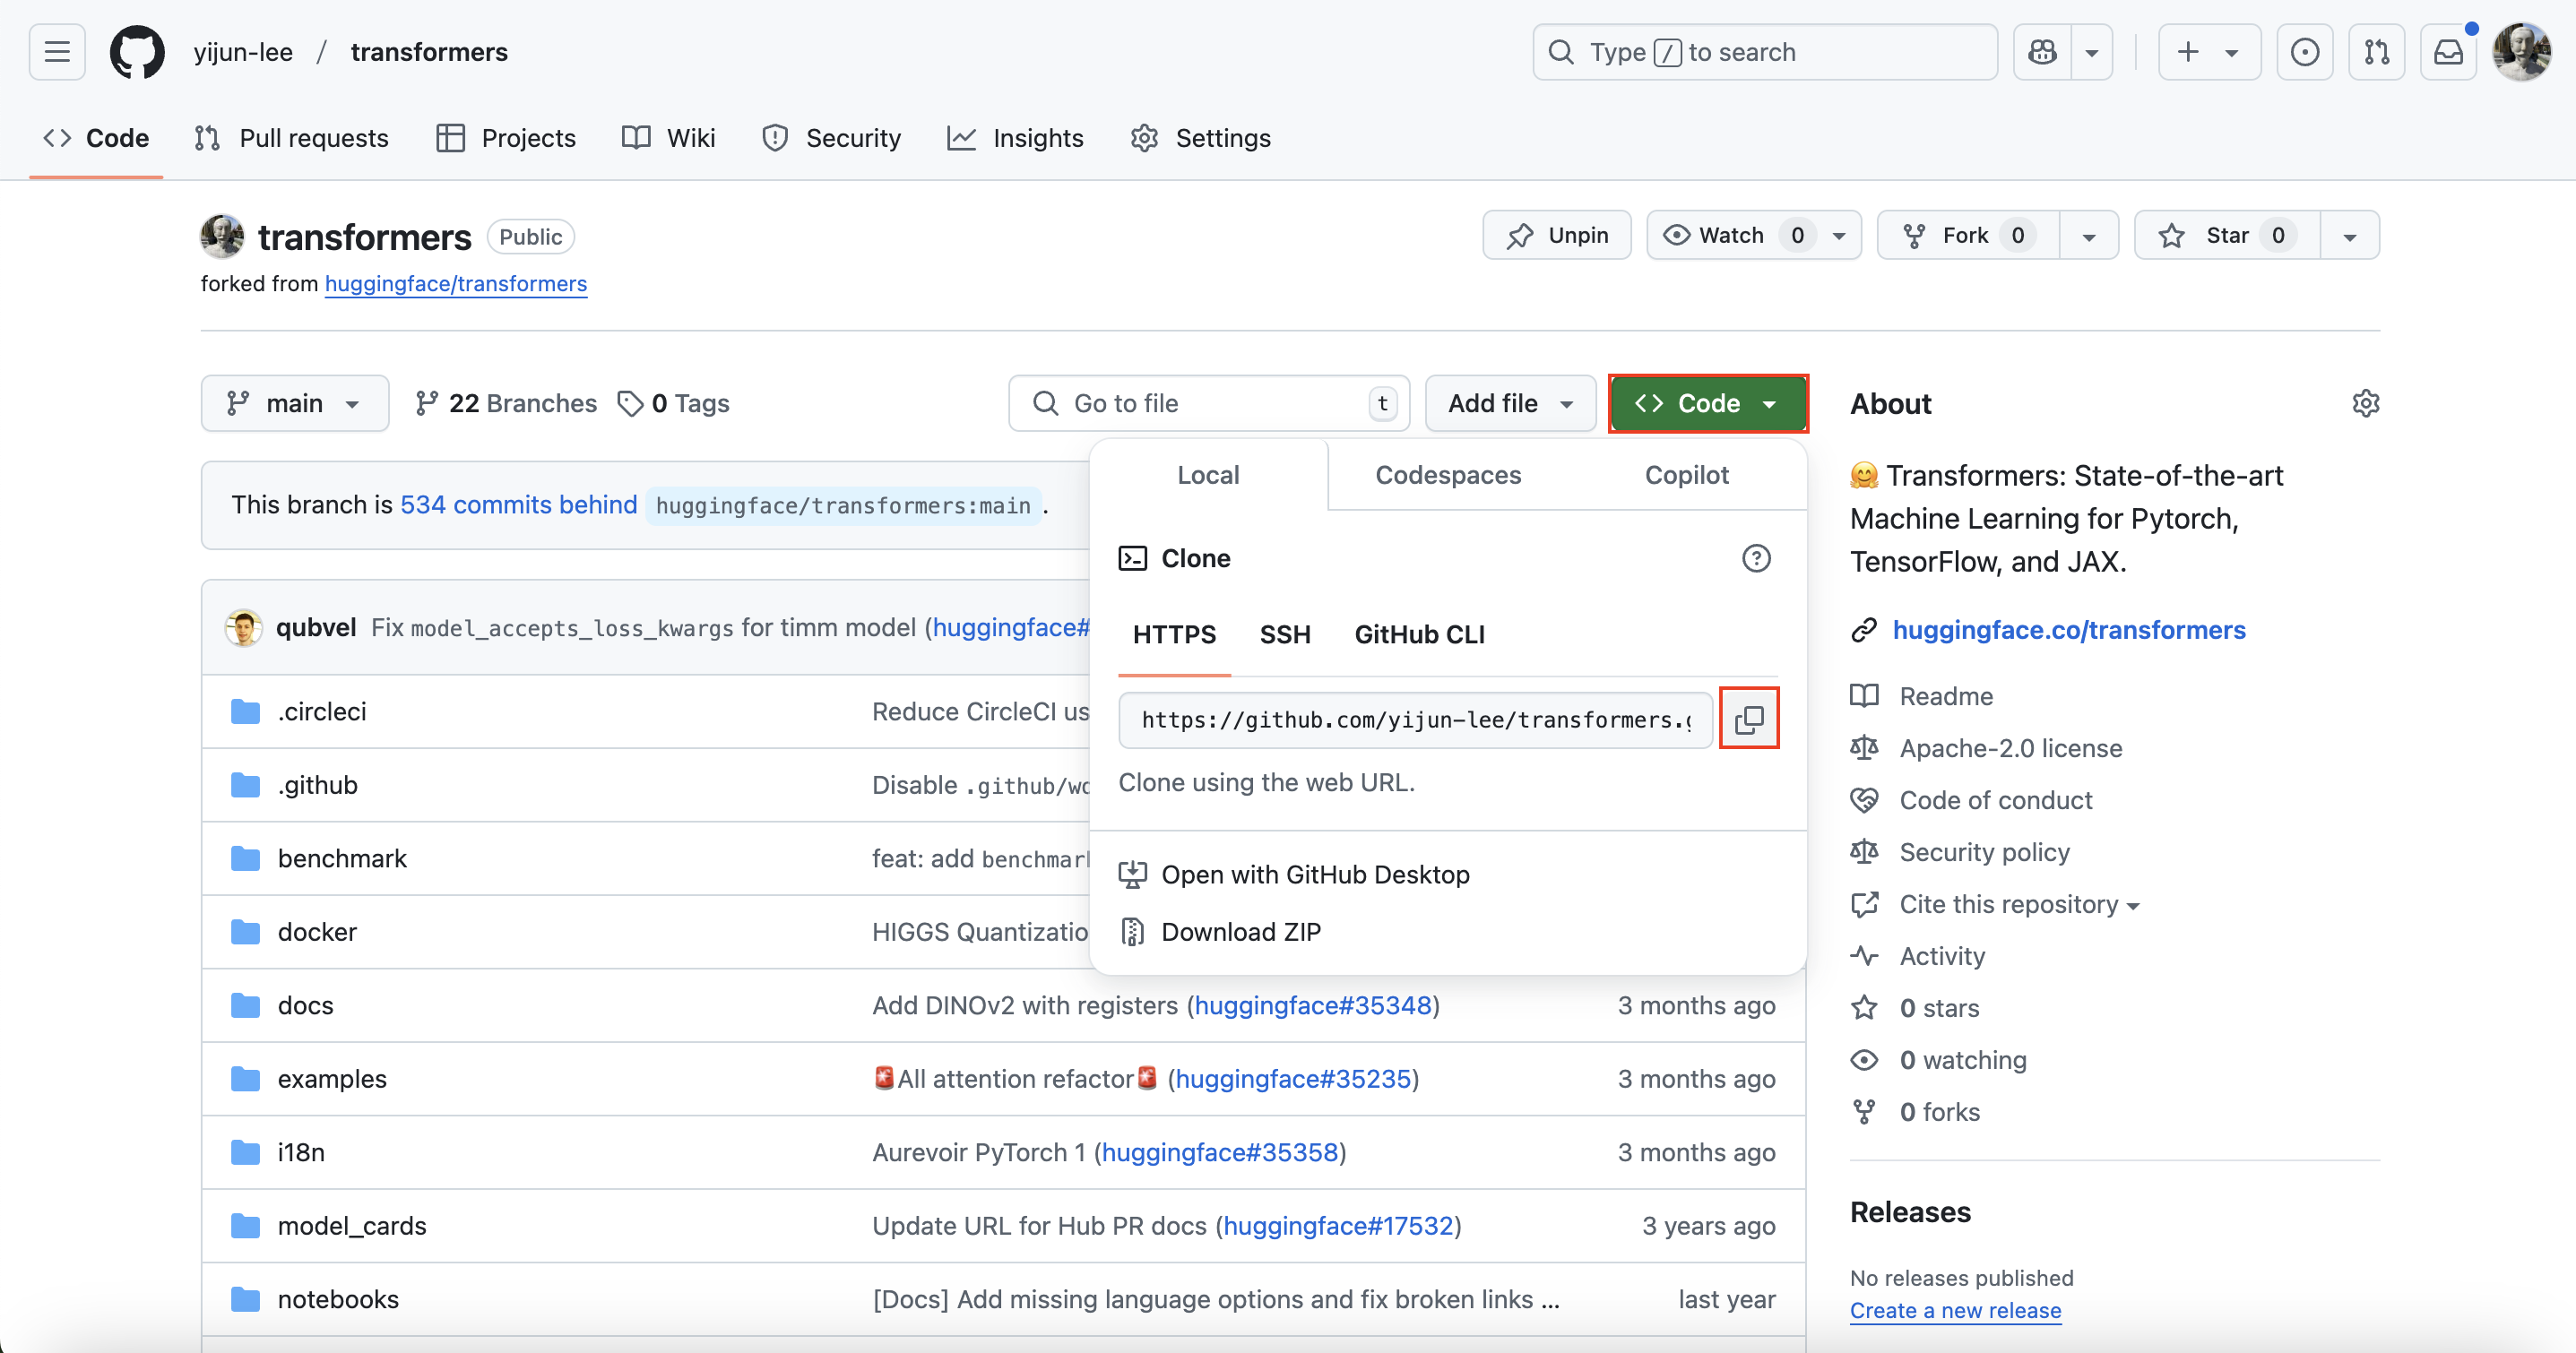The width and height of the screenshot is (2576, 1353).
Task: Open the docs folder
Action: pos(305,1005)
